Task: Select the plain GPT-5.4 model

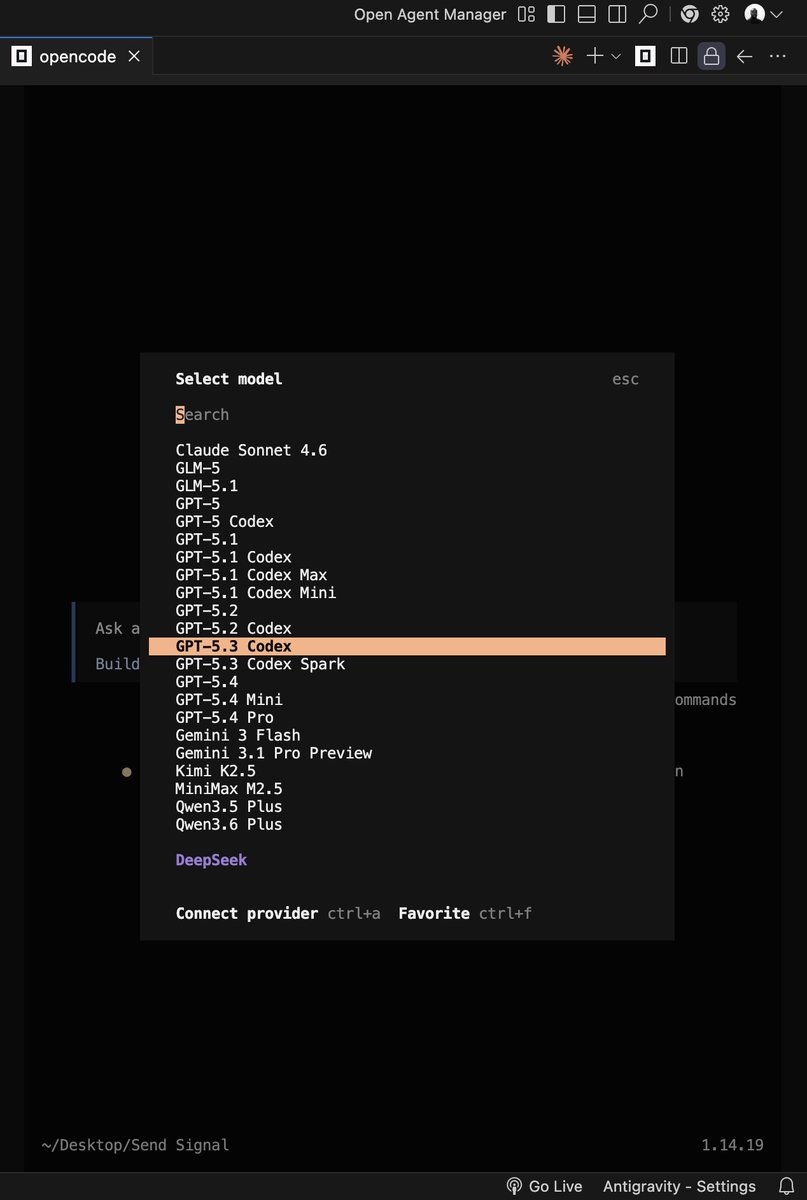Action: click(407, 682)
